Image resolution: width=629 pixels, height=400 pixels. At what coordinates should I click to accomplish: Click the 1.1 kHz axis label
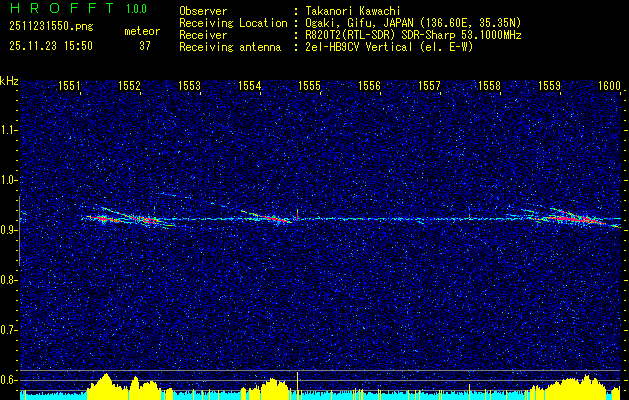click(9, 130)
